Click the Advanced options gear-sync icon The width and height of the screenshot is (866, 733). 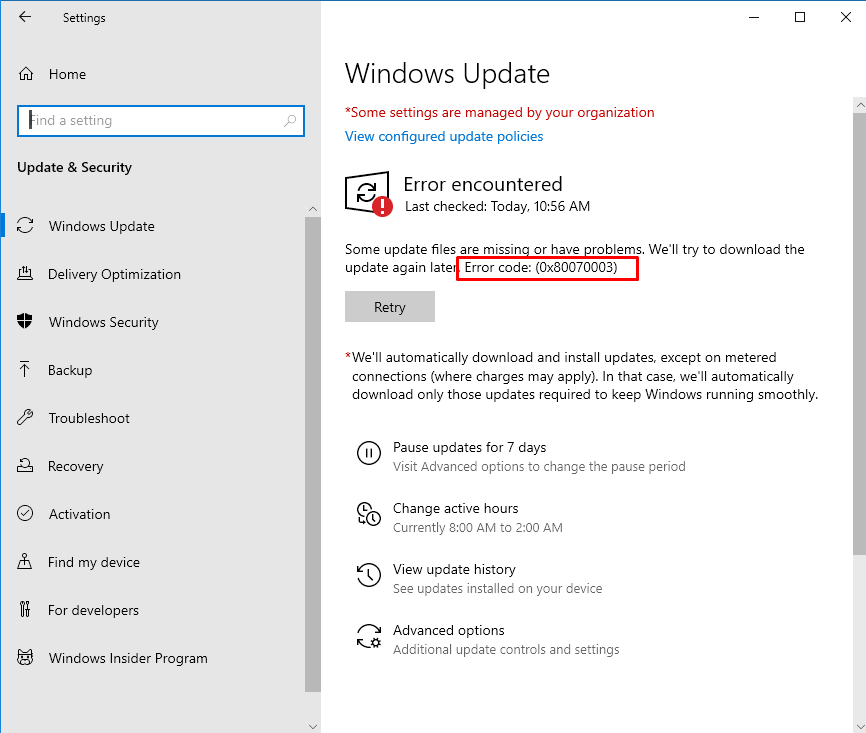pos(368,636)
